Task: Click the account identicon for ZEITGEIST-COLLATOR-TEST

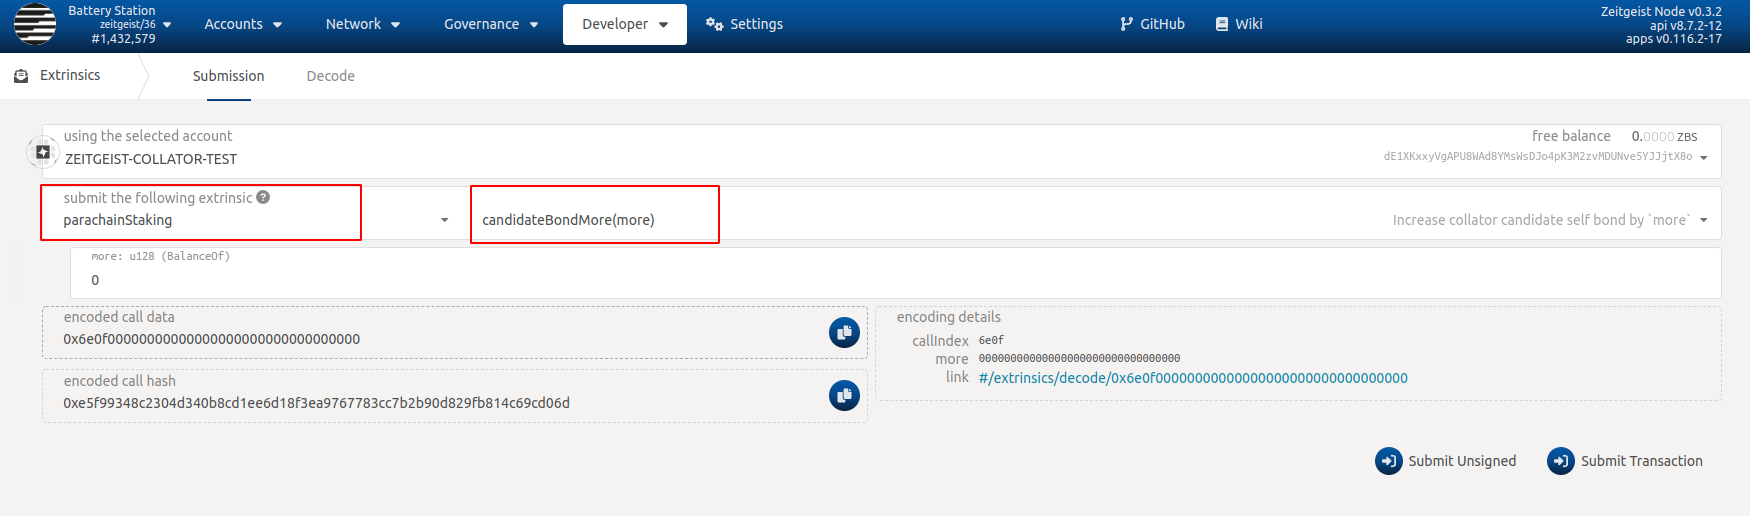Action: pos(43,152)
